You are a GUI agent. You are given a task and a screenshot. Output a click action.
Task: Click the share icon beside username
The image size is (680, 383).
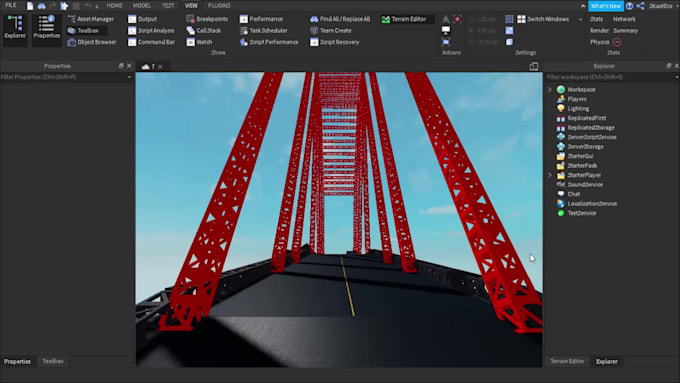(641, 6)
